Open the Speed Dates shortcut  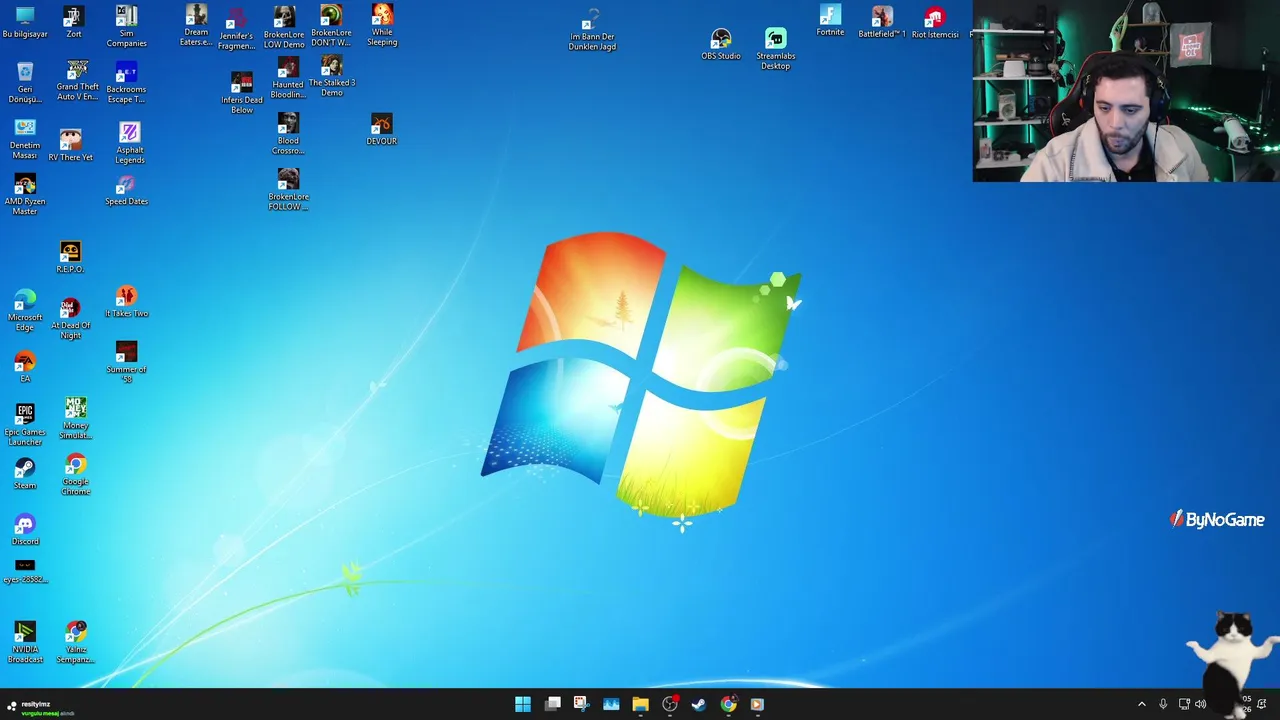click(x=126, y=190)
